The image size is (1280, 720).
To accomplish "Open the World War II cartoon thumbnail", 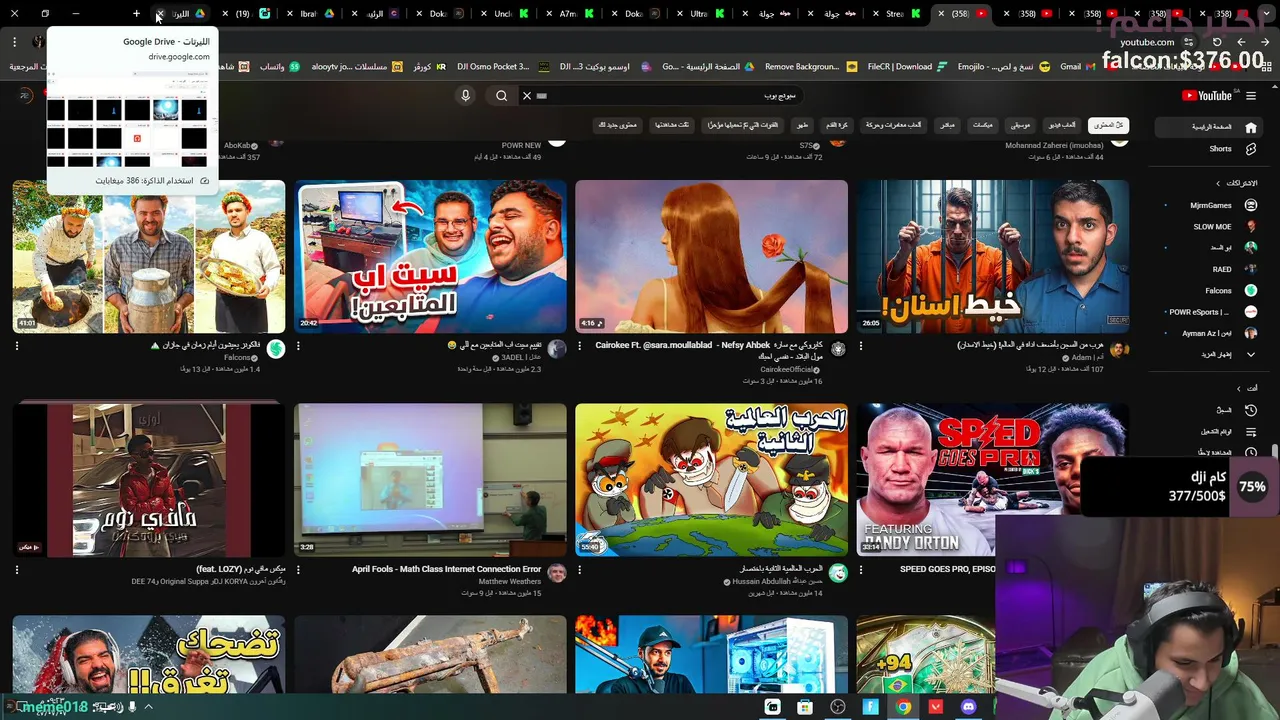I will (711, 480).
